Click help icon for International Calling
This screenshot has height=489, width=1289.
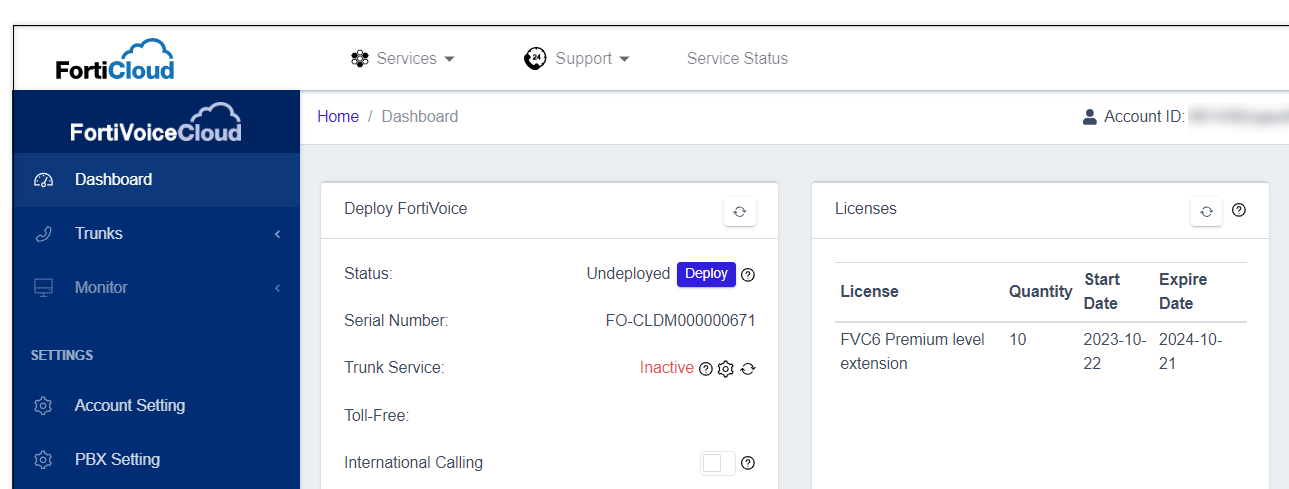748,463
